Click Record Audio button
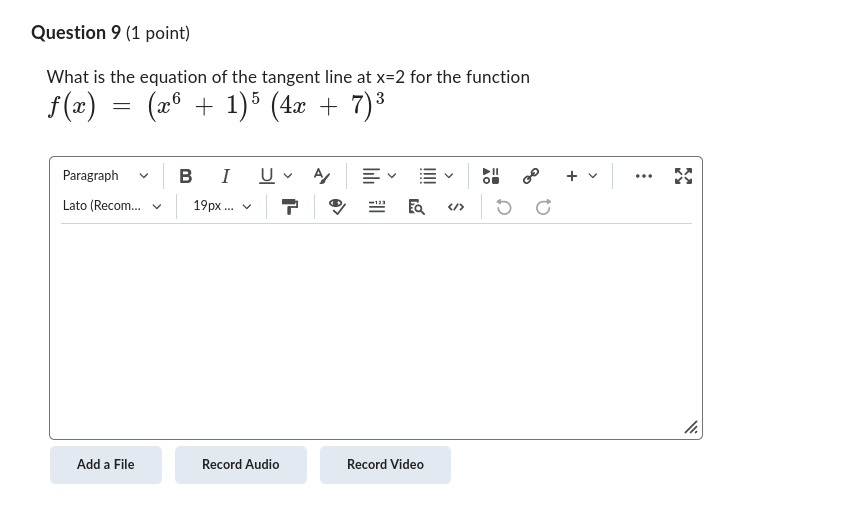 [x=241, y=465]
